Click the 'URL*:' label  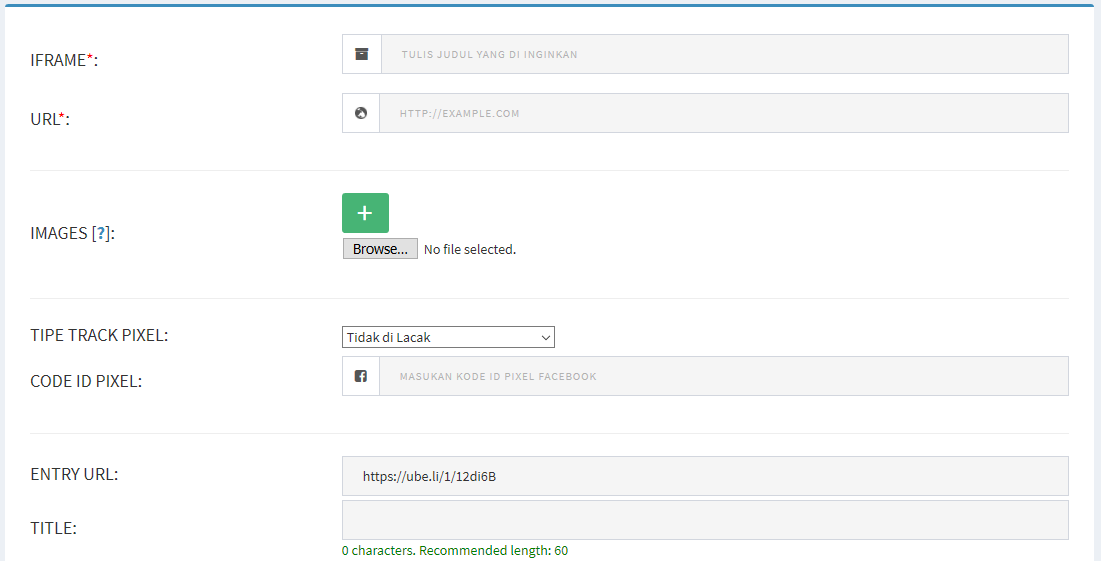[50, 119]
